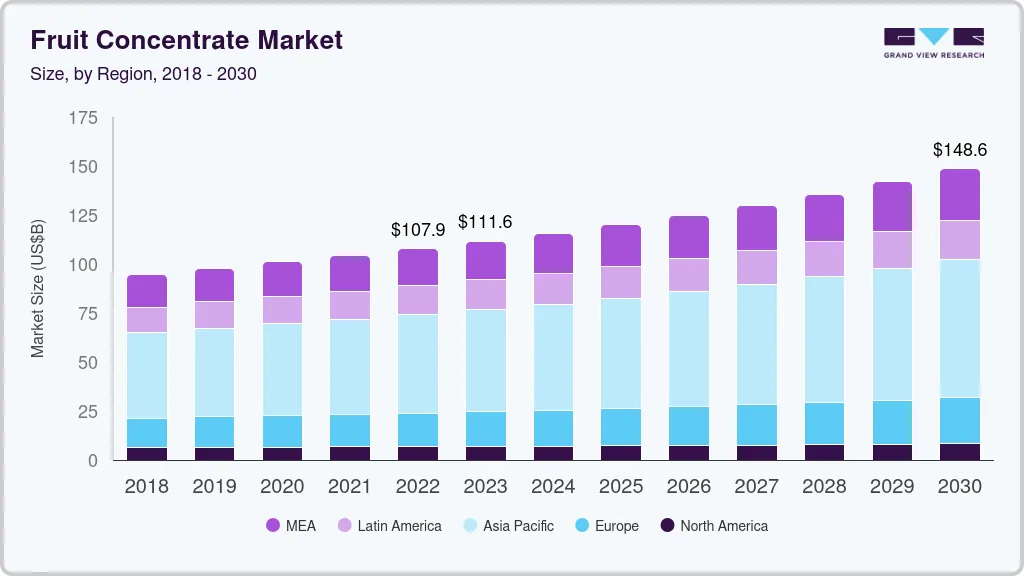Click the $107.9 data label
Screen dimensions: 1024x576
(x=418, y=230)
